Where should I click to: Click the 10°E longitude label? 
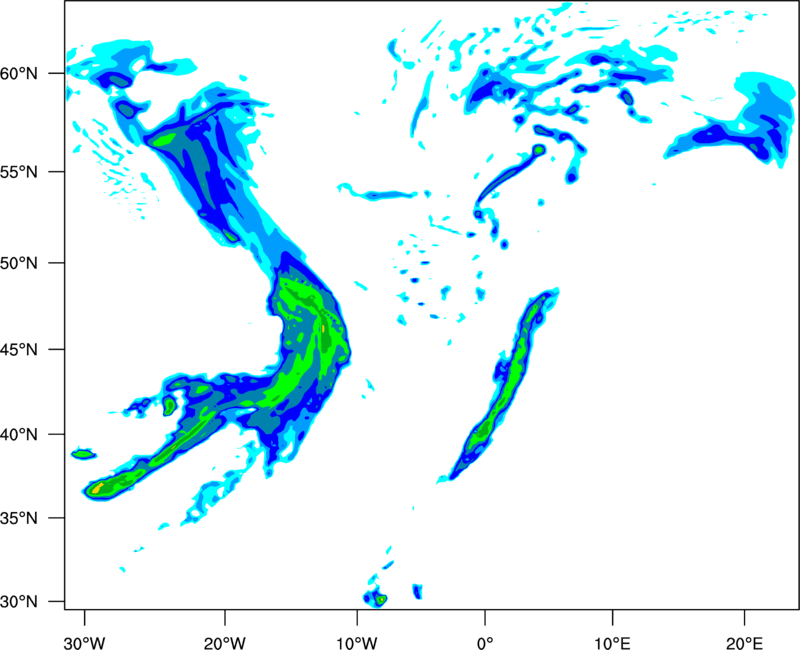612,643
